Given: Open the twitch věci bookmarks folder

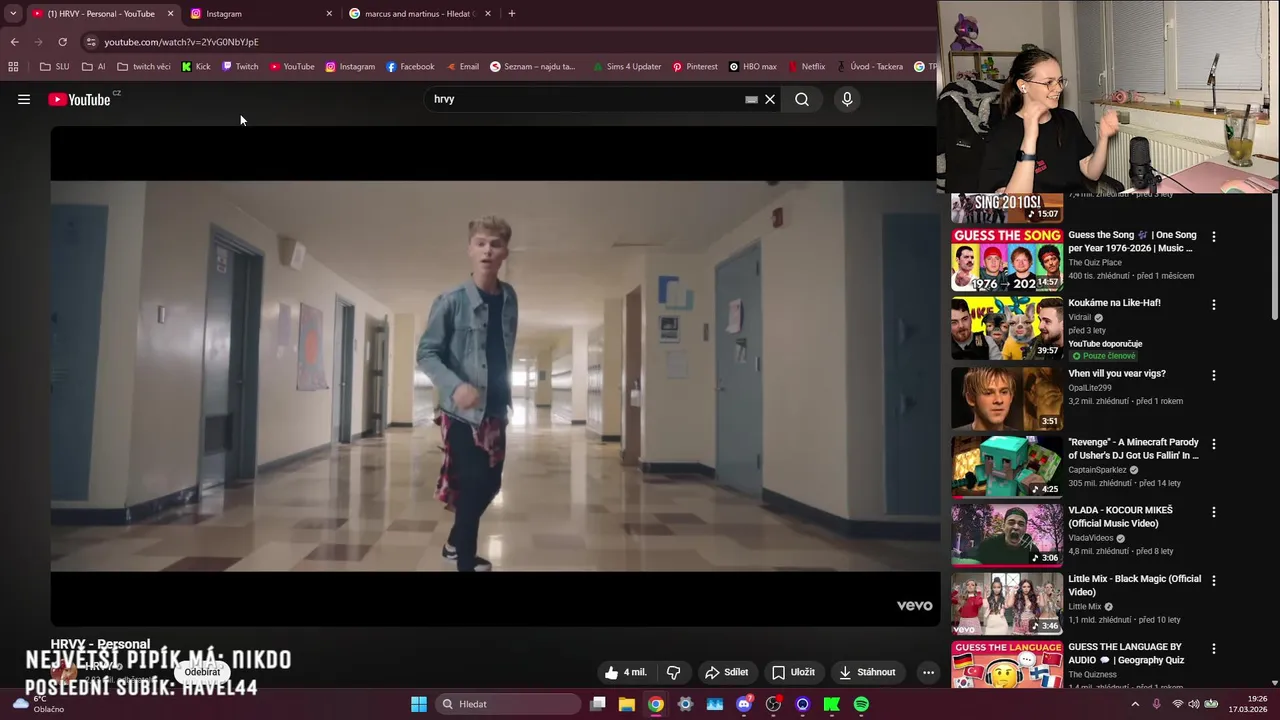Looking at the screenshot, I should pos(144,67).
